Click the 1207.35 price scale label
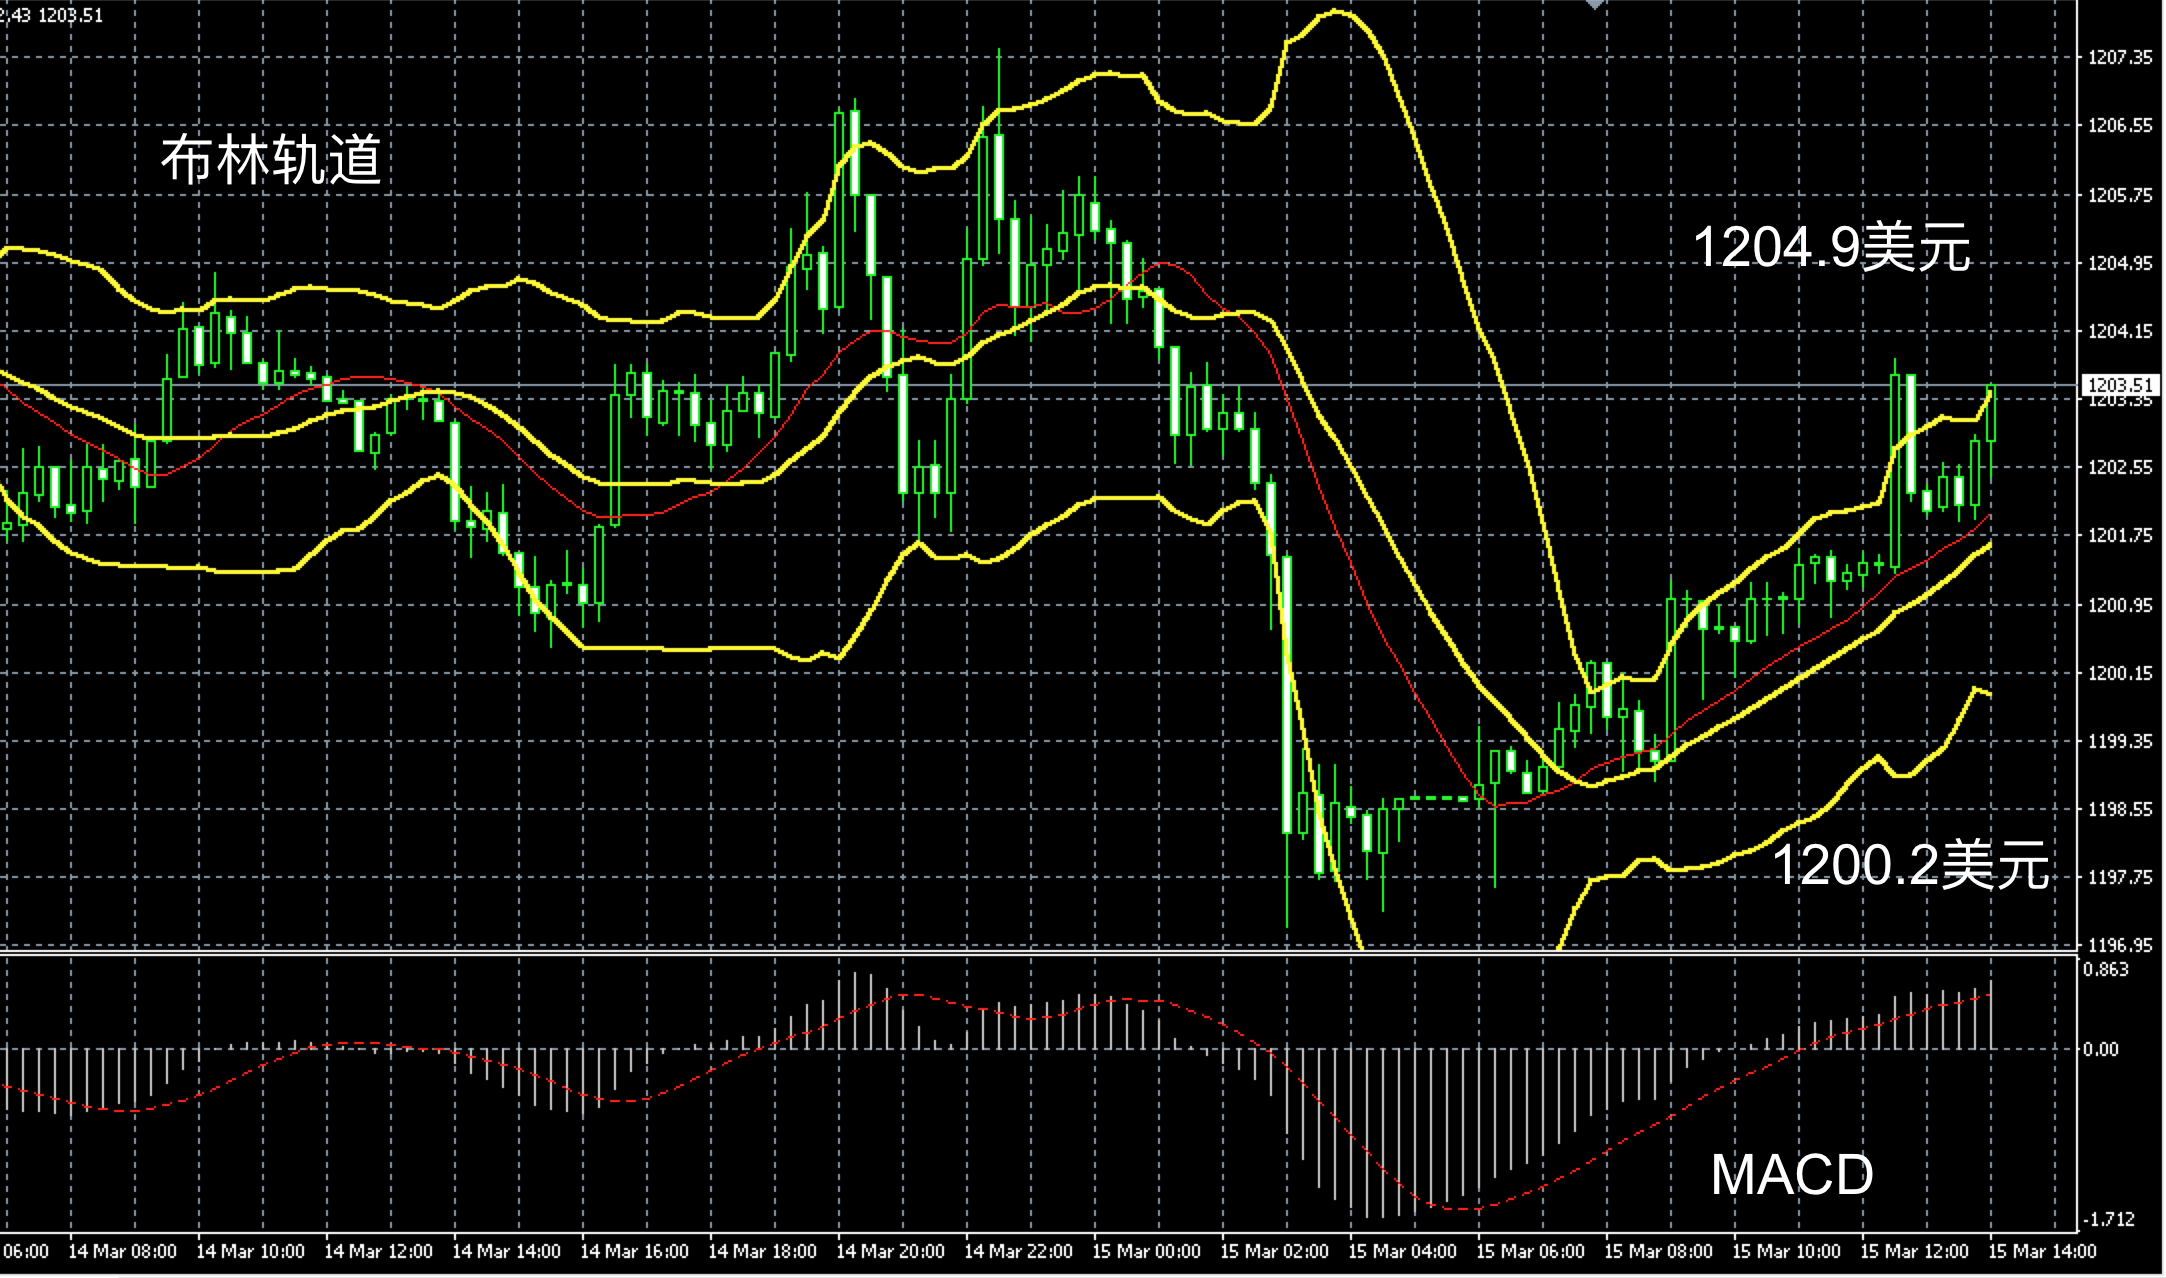The height and width of the screenshot is (1278, 2166). [2120, 58]
